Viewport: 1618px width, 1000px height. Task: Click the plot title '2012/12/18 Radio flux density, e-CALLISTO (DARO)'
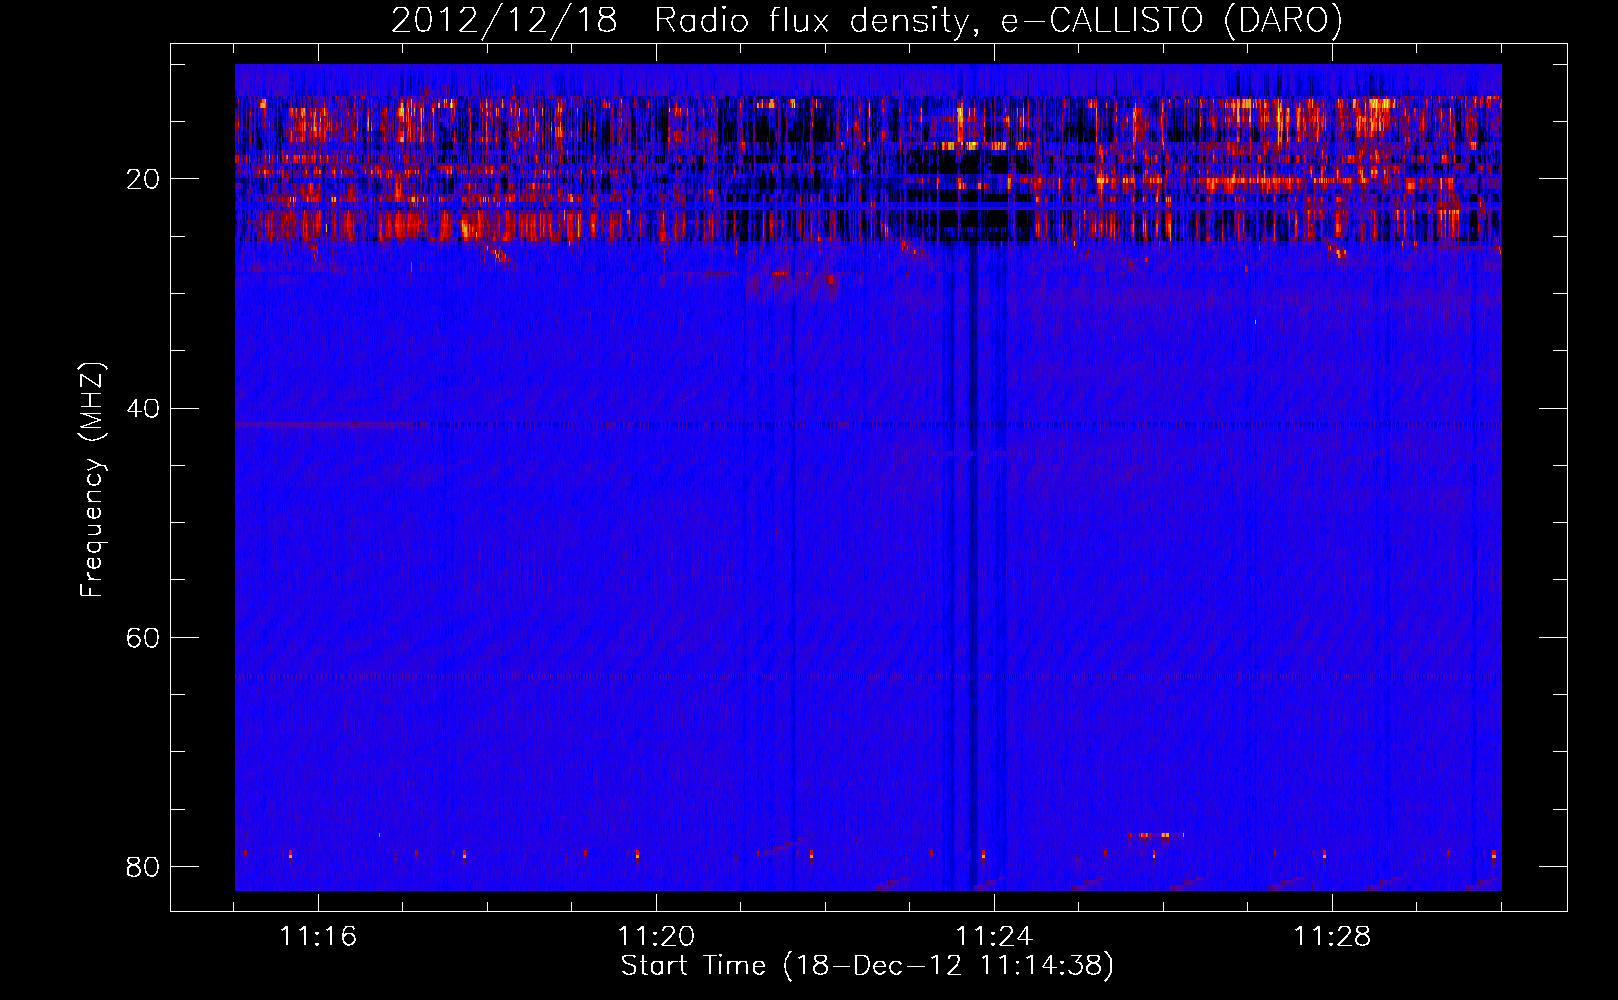click(x=867, y=20)
